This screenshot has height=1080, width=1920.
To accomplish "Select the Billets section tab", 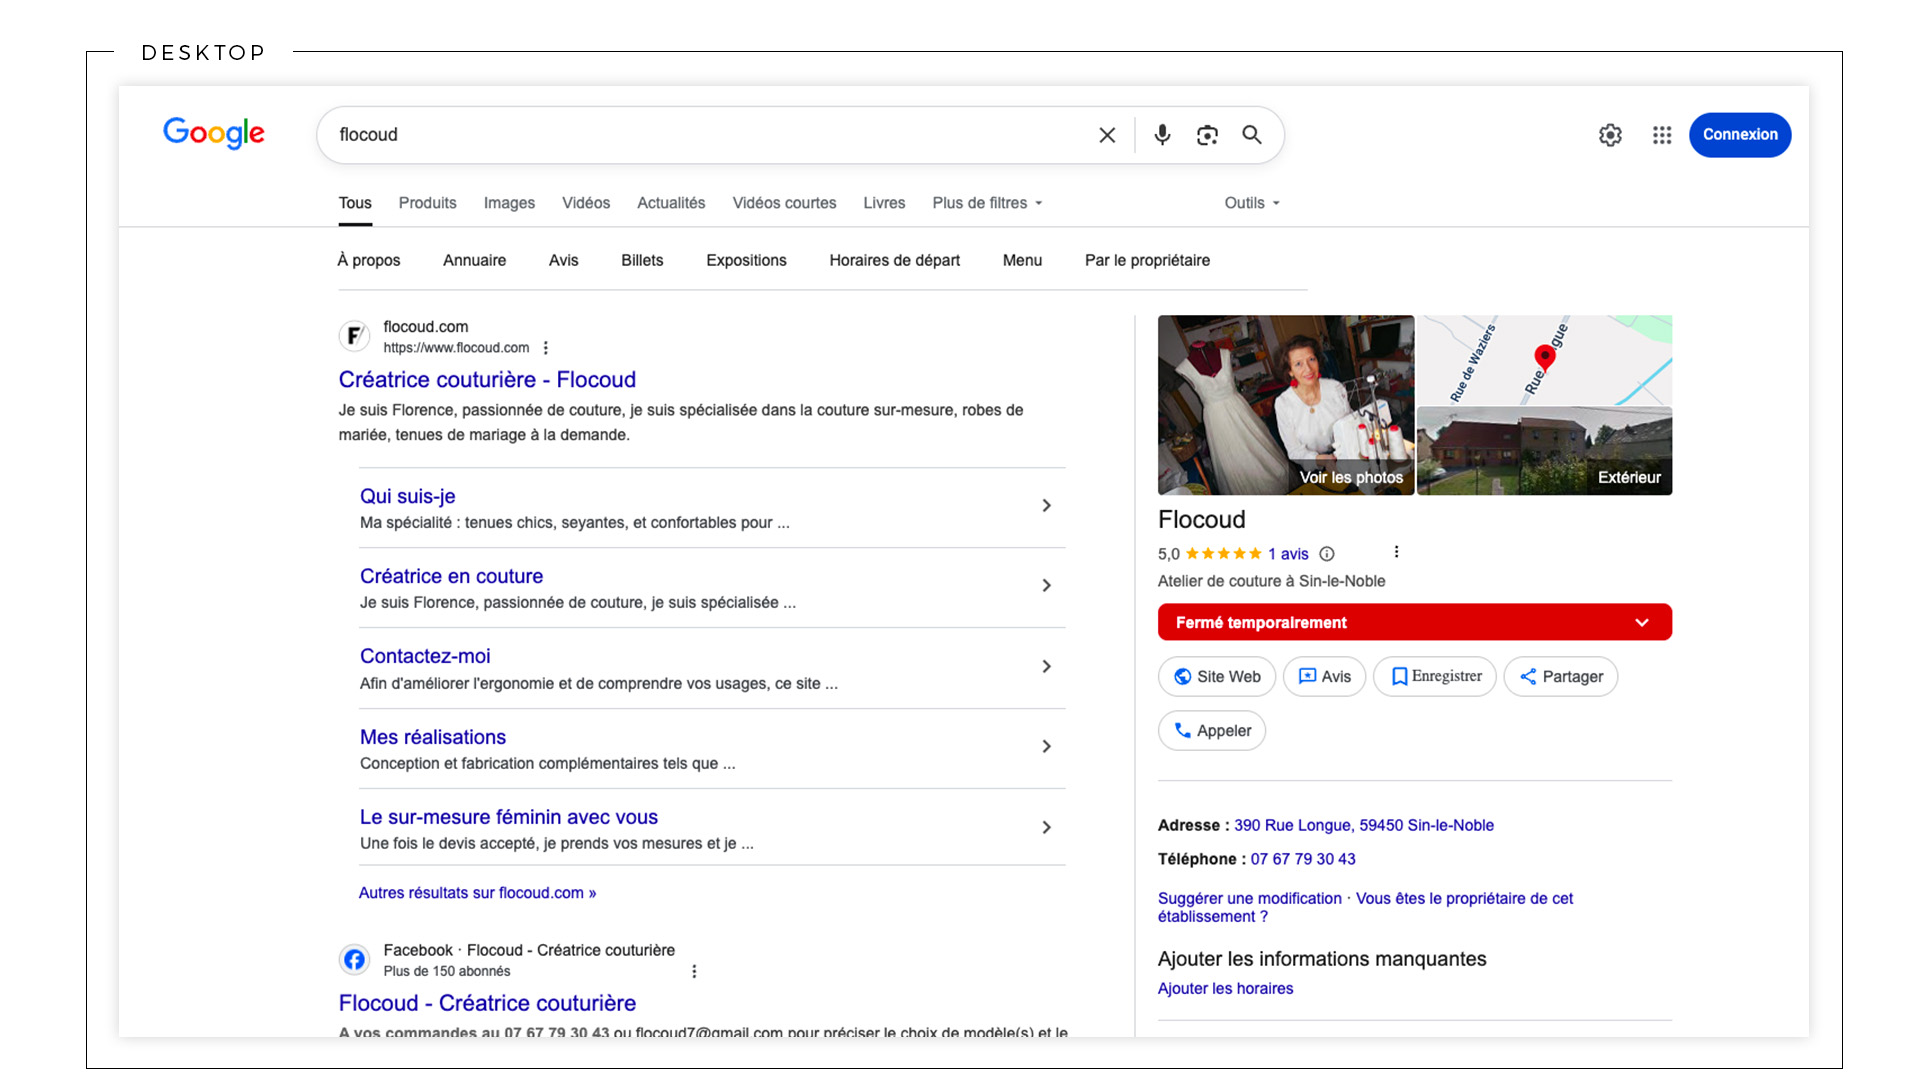I will click(x=642, y=260).
